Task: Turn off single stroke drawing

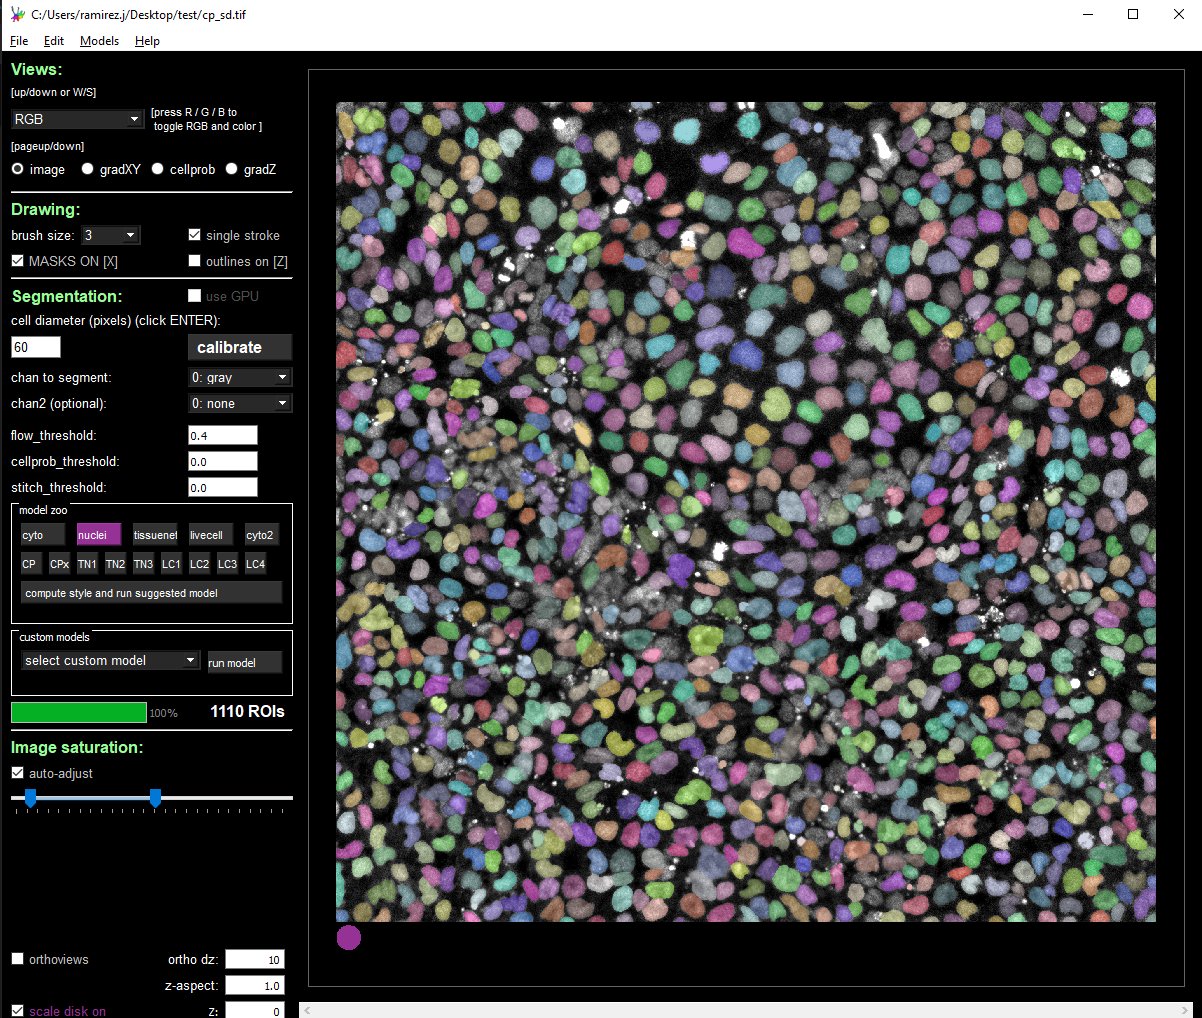Action: click(193, 234)
